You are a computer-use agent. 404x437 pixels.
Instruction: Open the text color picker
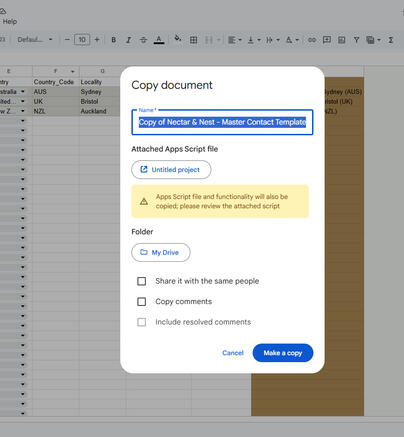pos(159,40)
